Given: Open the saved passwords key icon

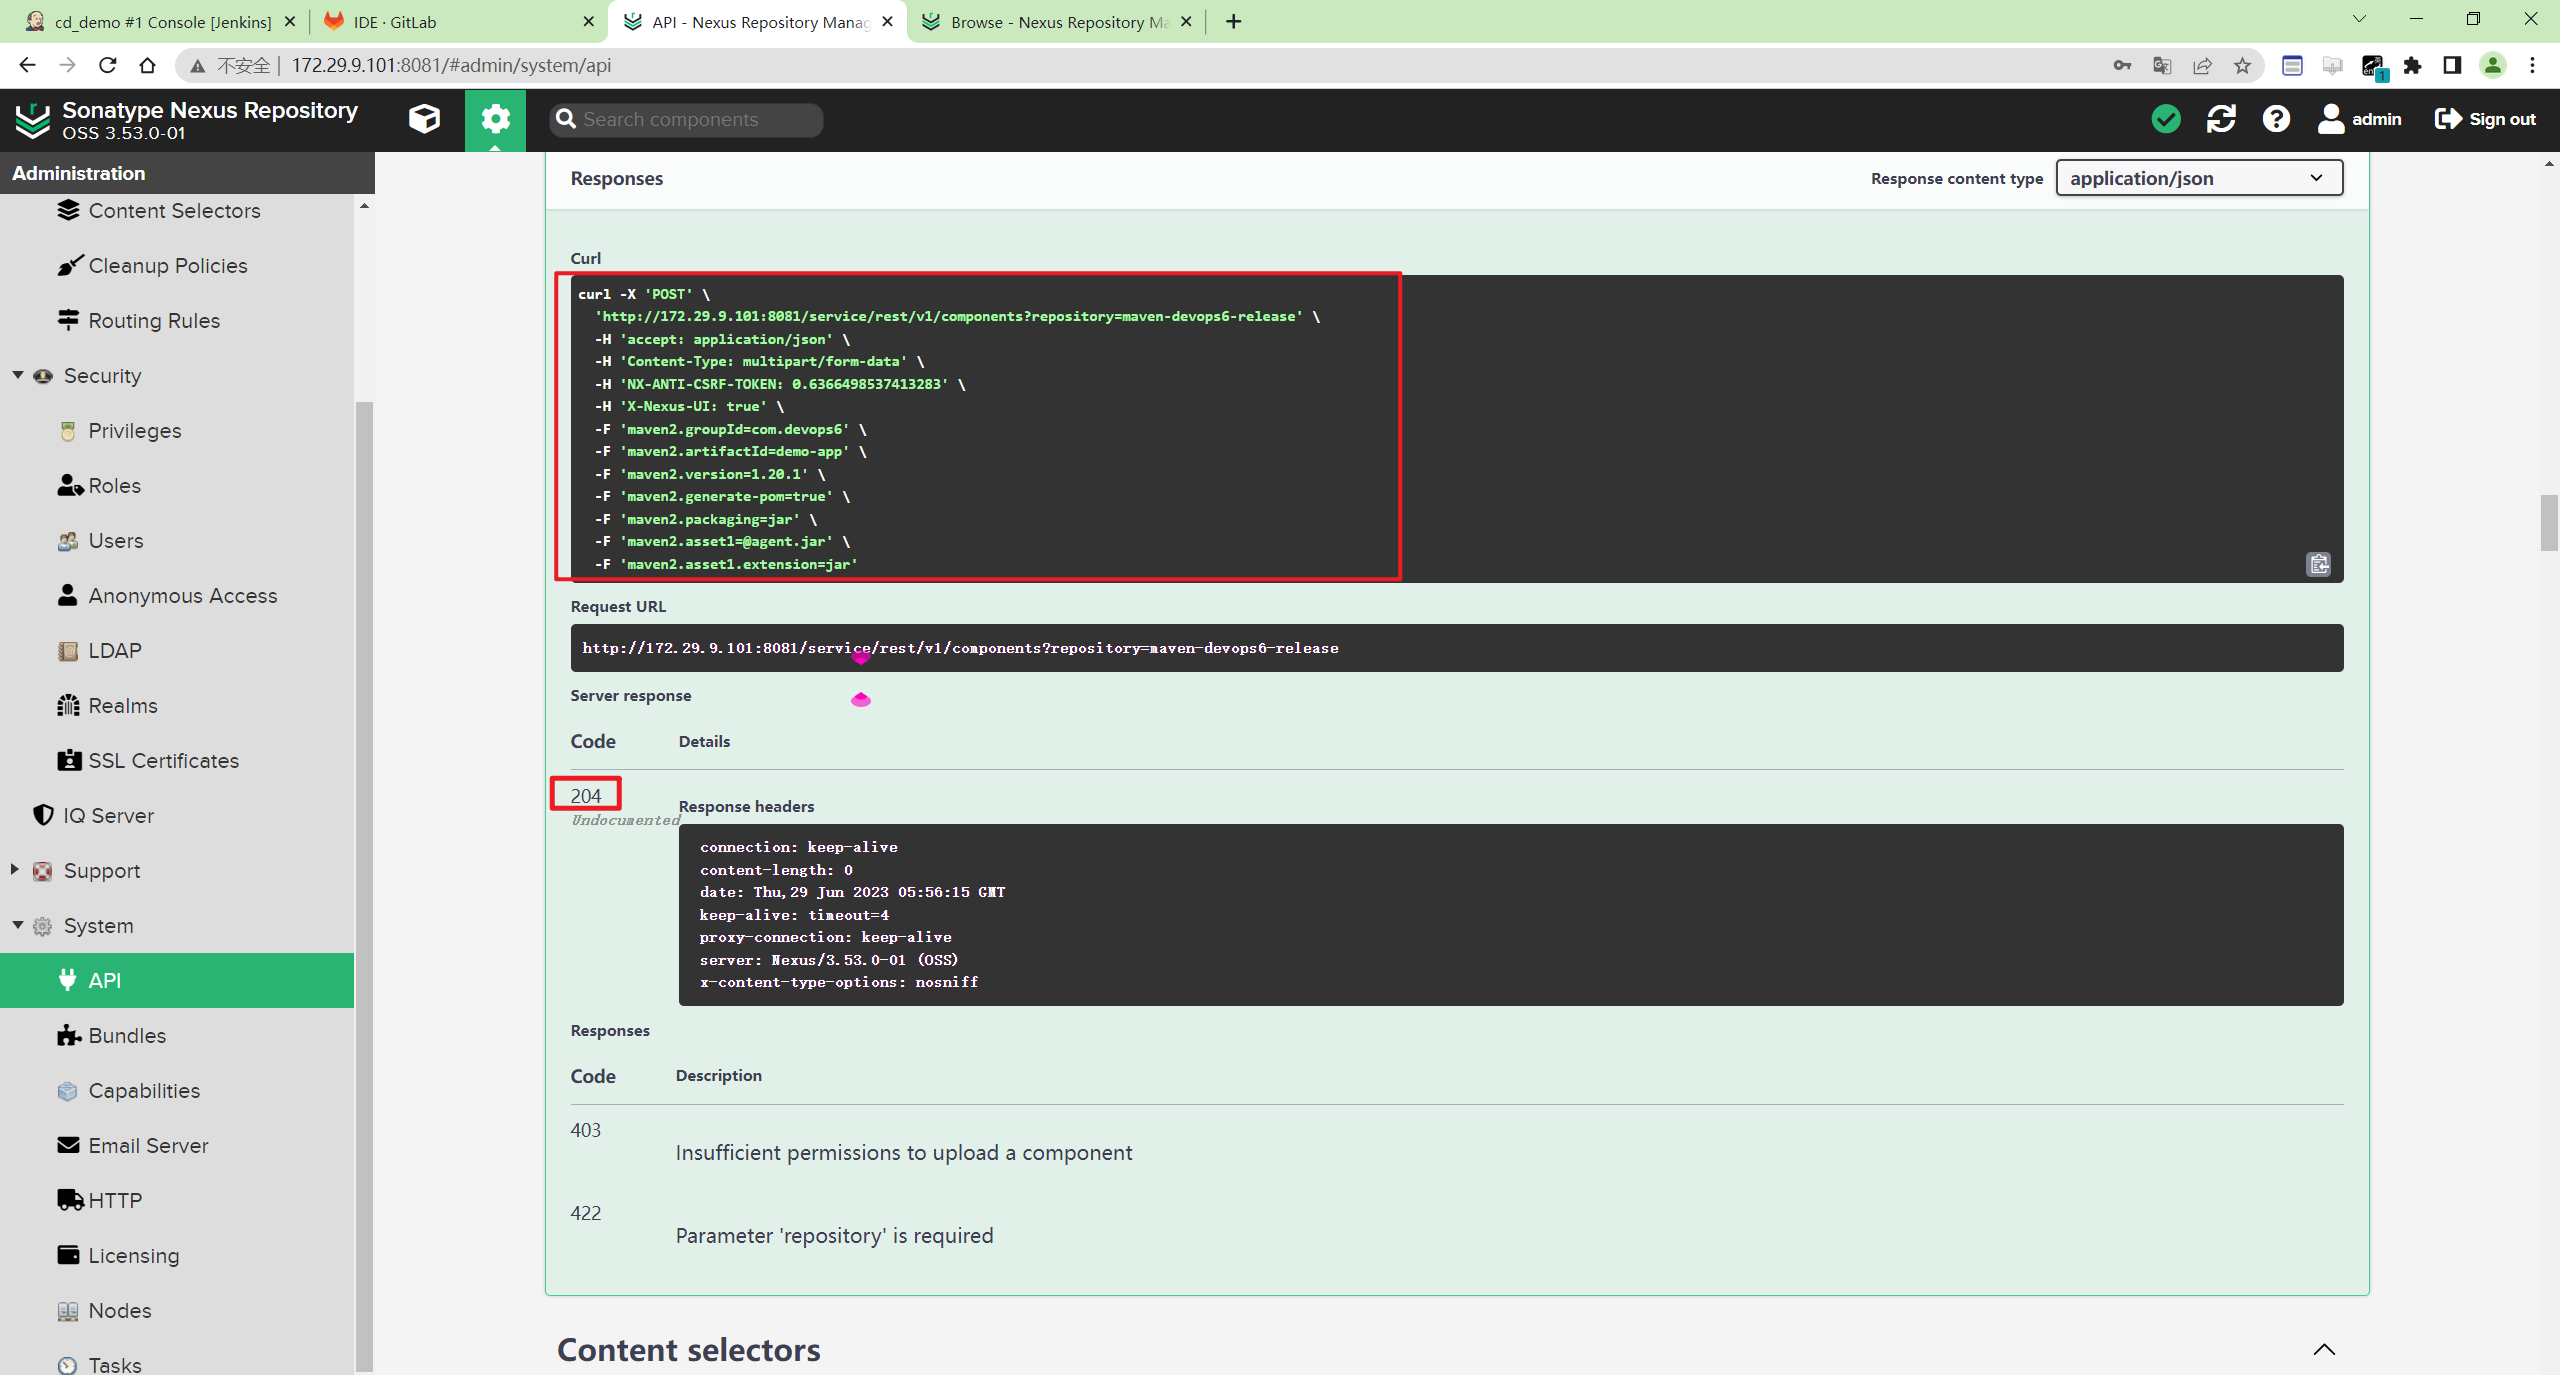Looking at the screenshot, I should (2122, 65).
